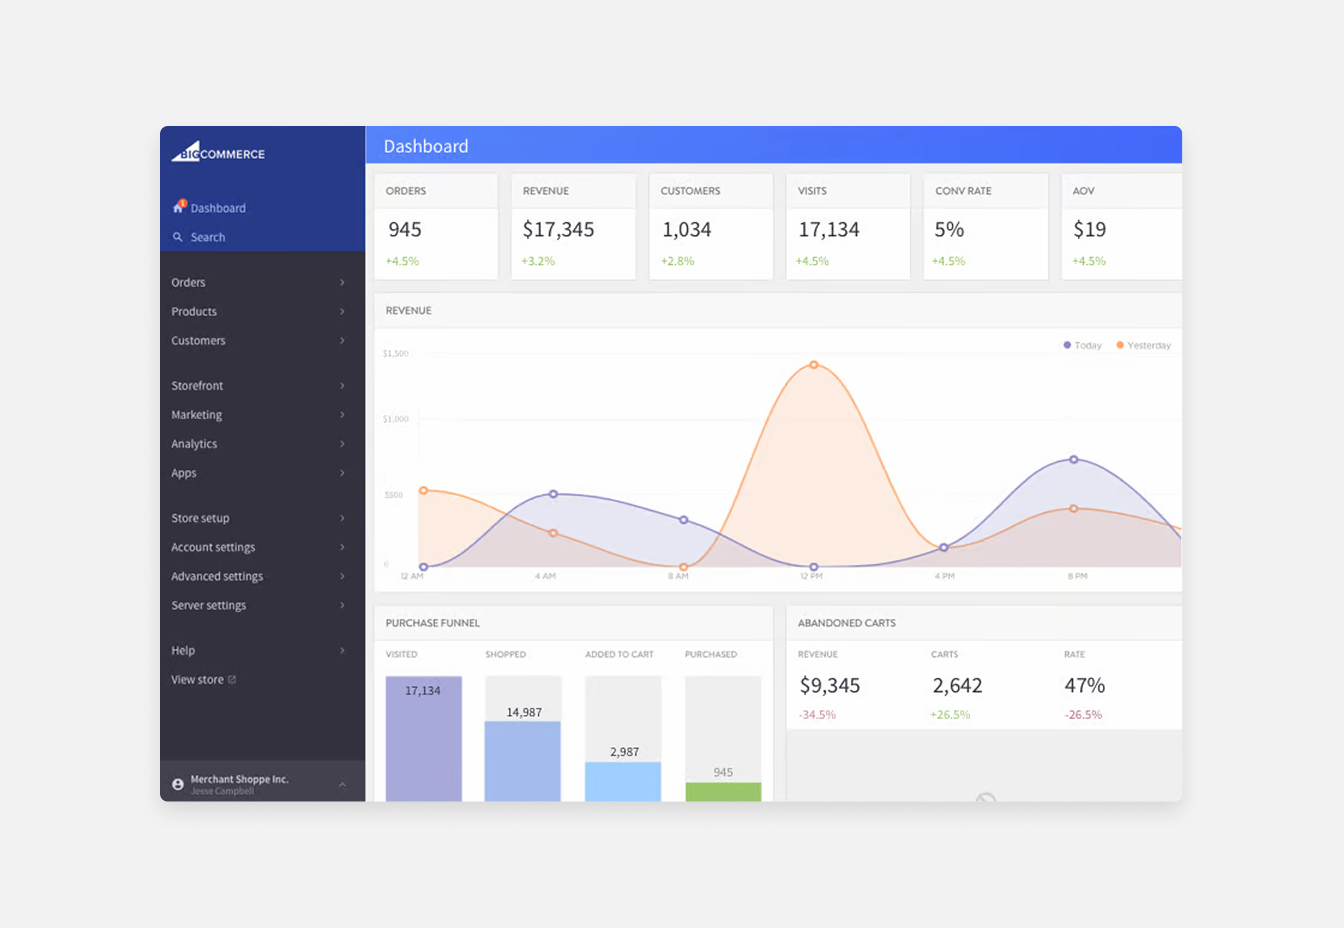Open the Marketing sidebar item
The image size is (1344, 928).
(x=197, y=415)
